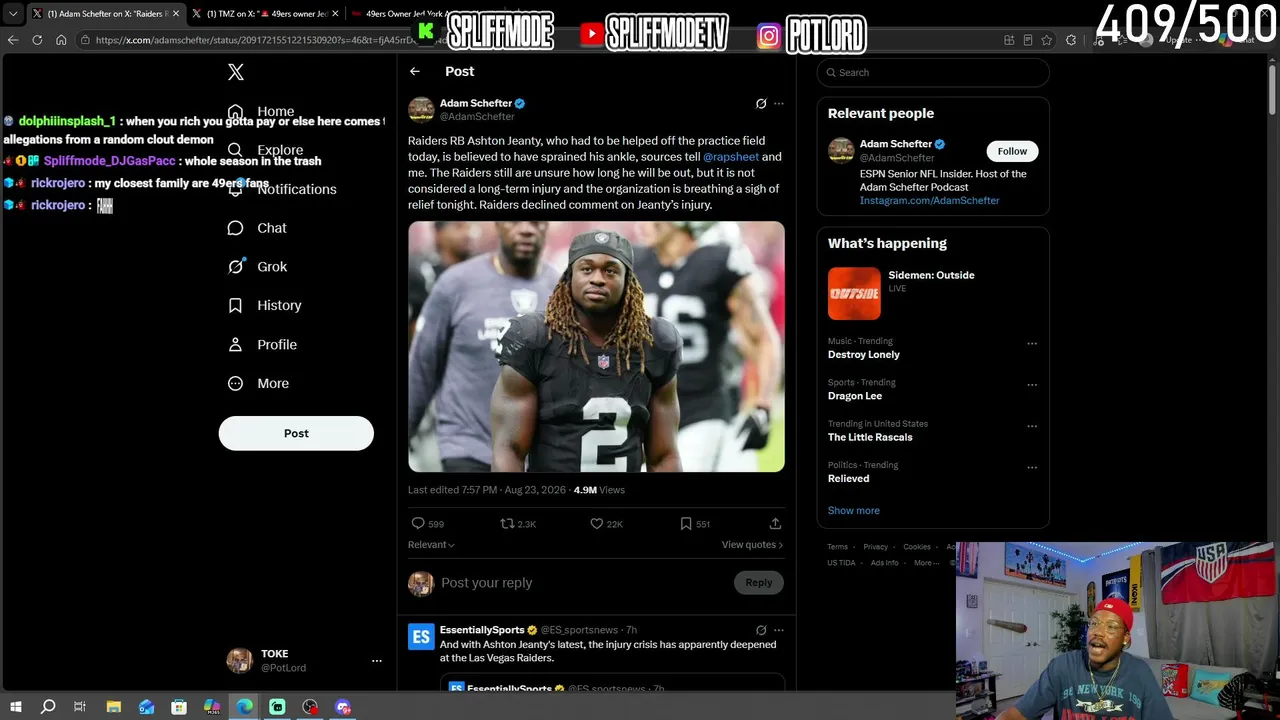
Task: Open Grok from the sidebar
Action: [257, 267]
